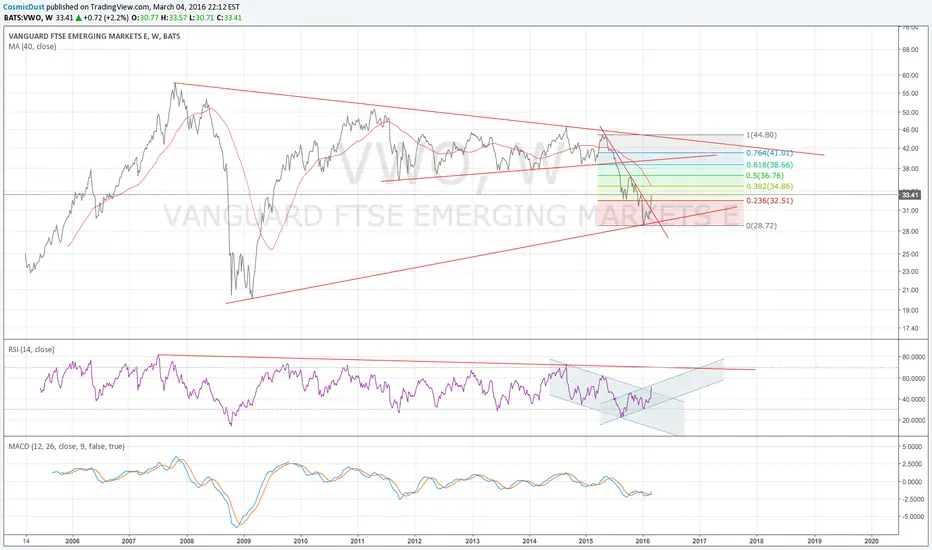
Task: Open the CosmicDust author profile link
Action: click(24, 7)
